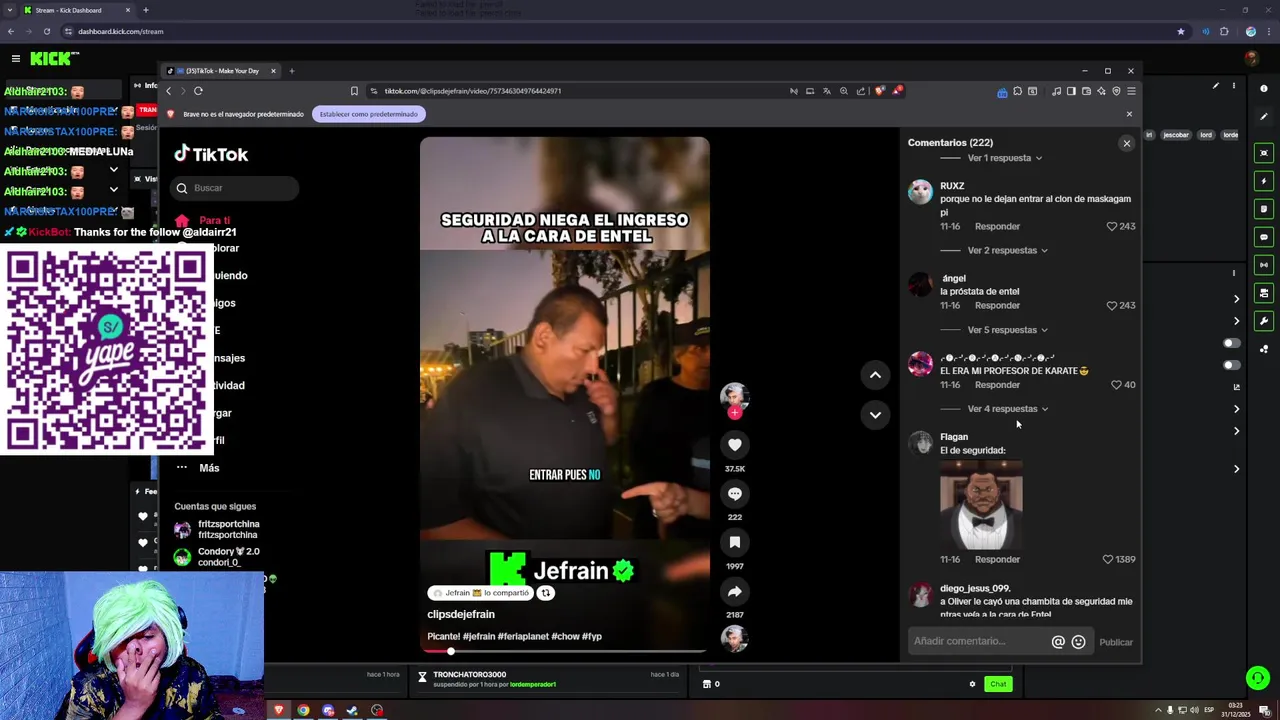Screen dimensions: 1280x720
Task: Share the video using the arrow icon
Action: click(x=734, y=591)
